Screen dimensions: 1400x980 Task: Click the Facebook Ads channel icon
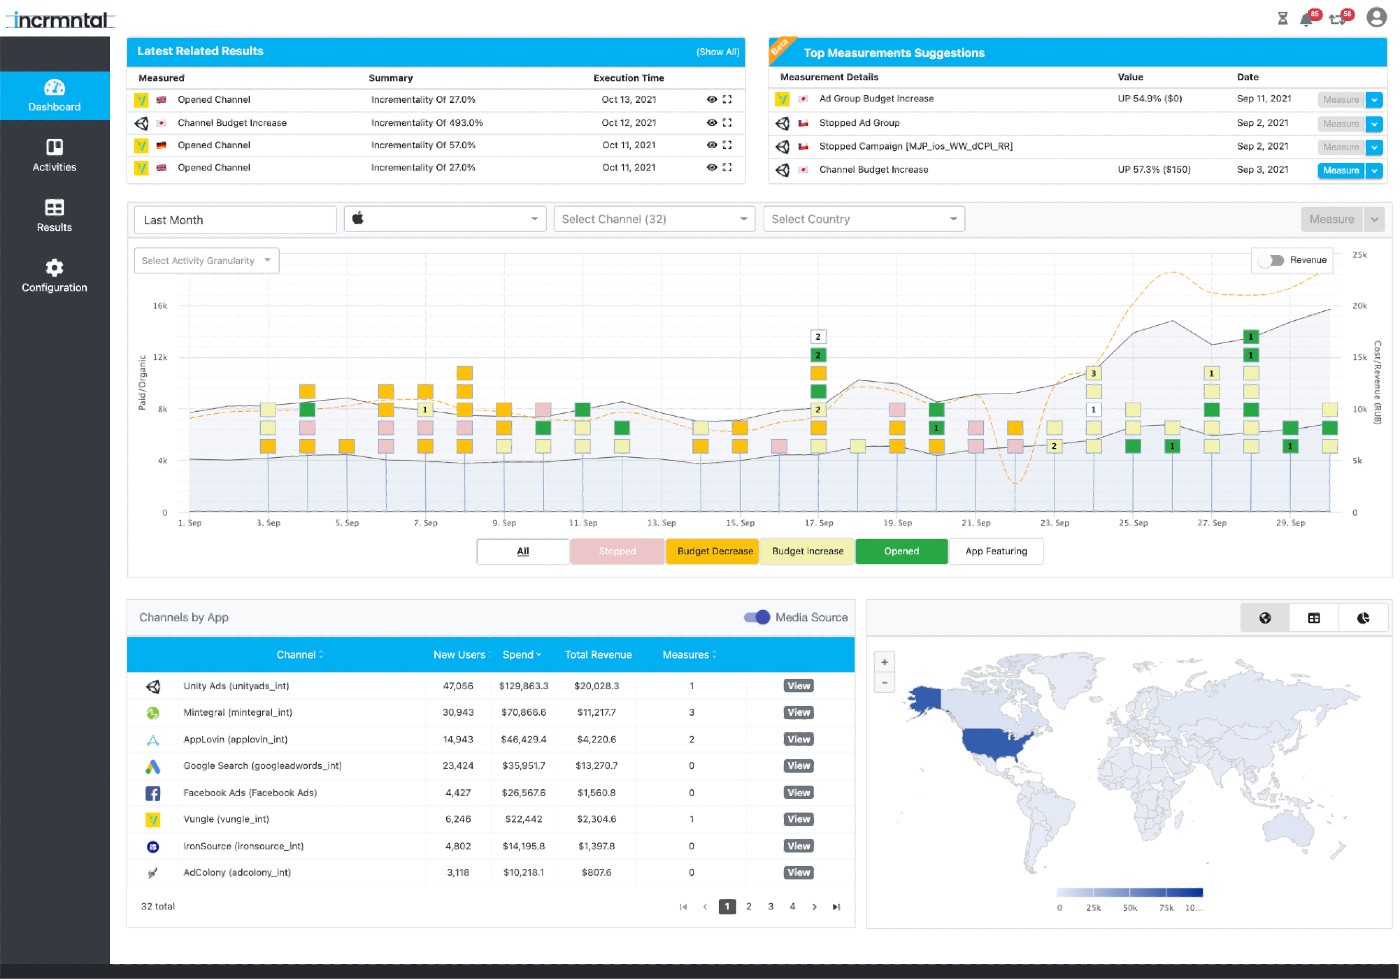coord(153,793)
